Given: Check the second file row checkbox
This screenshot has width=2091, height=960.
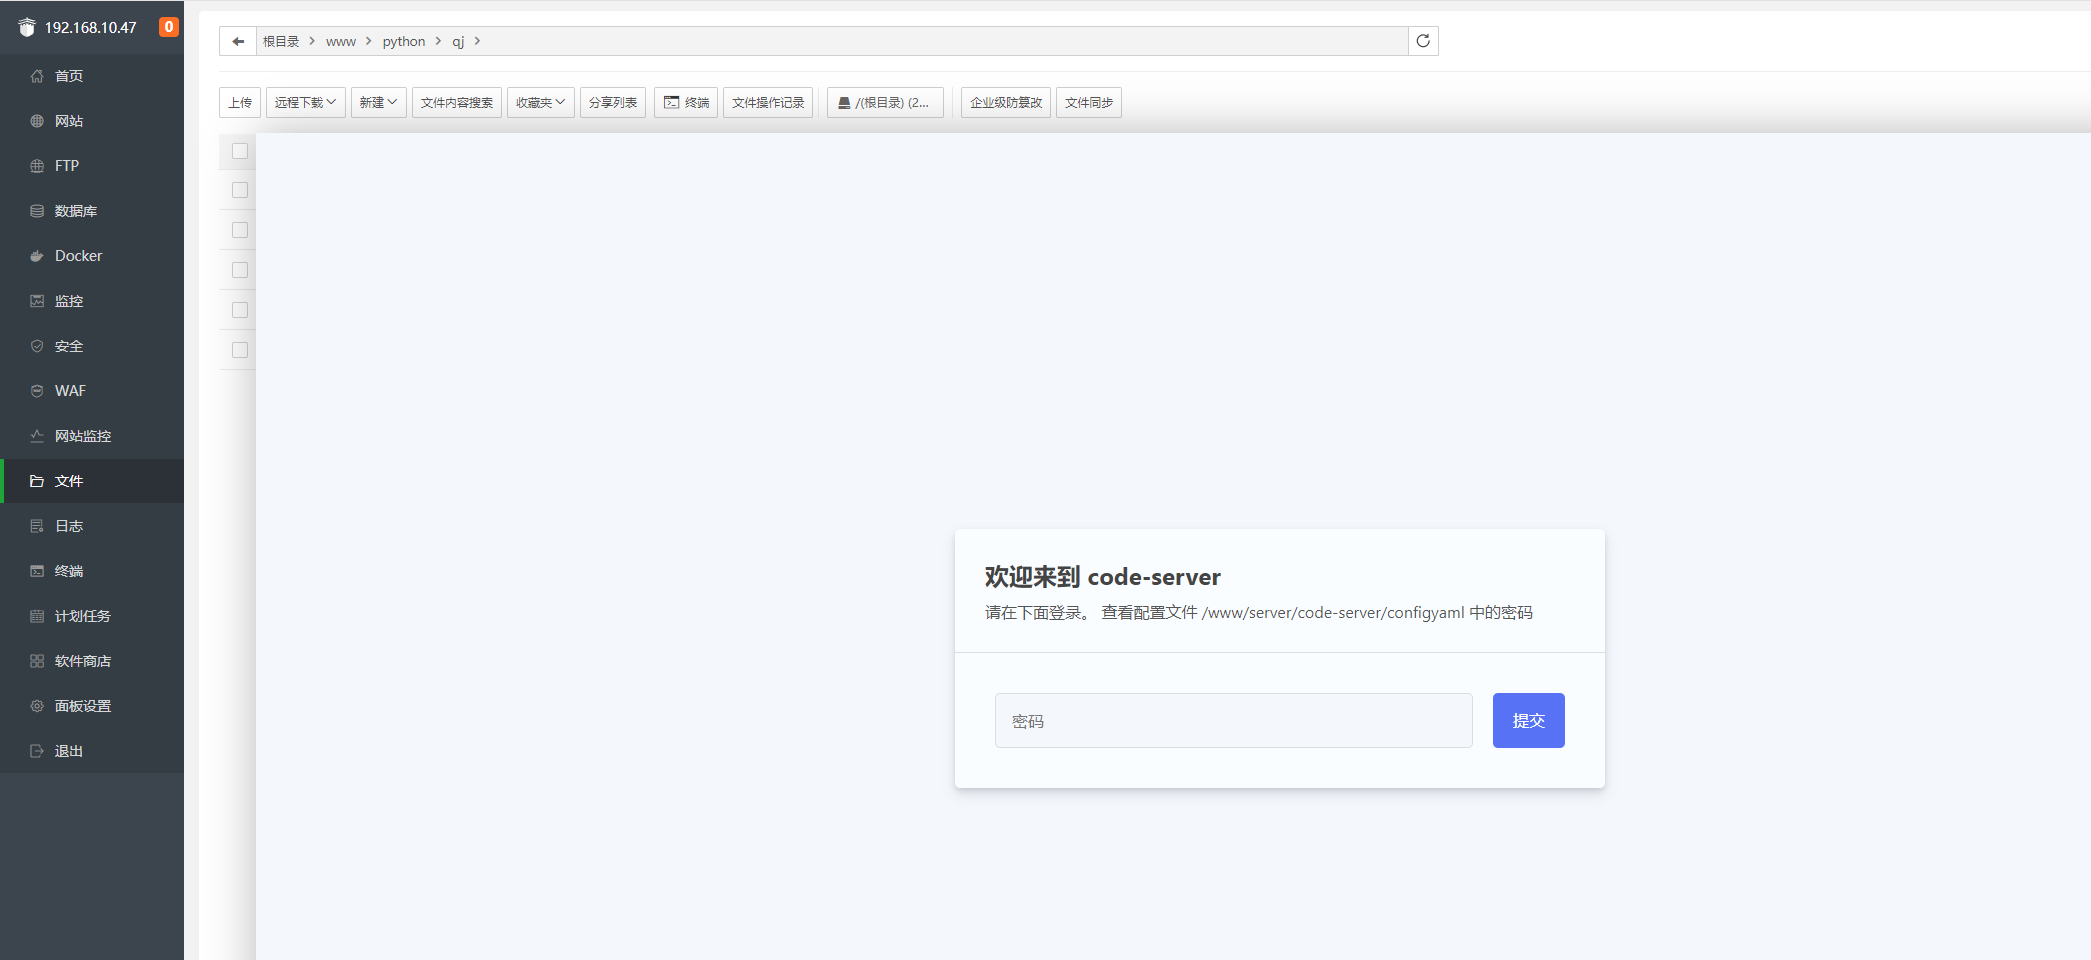Looking at the screenshot, I should point(240,190).
